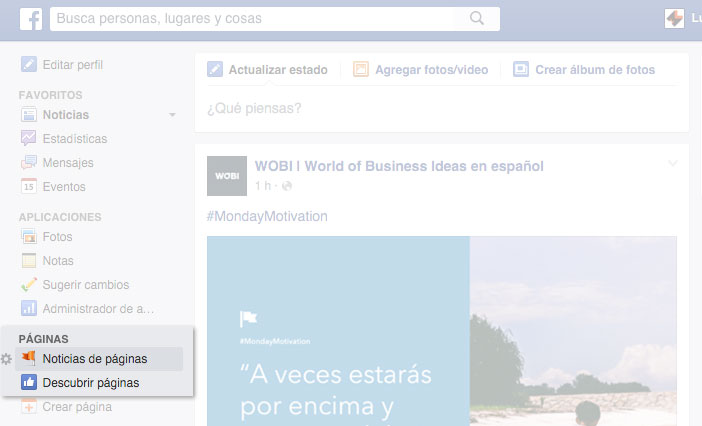Screen dimensions: 702x426
Task: Click the Estadísticas chart icon
Action: (29, 138)
